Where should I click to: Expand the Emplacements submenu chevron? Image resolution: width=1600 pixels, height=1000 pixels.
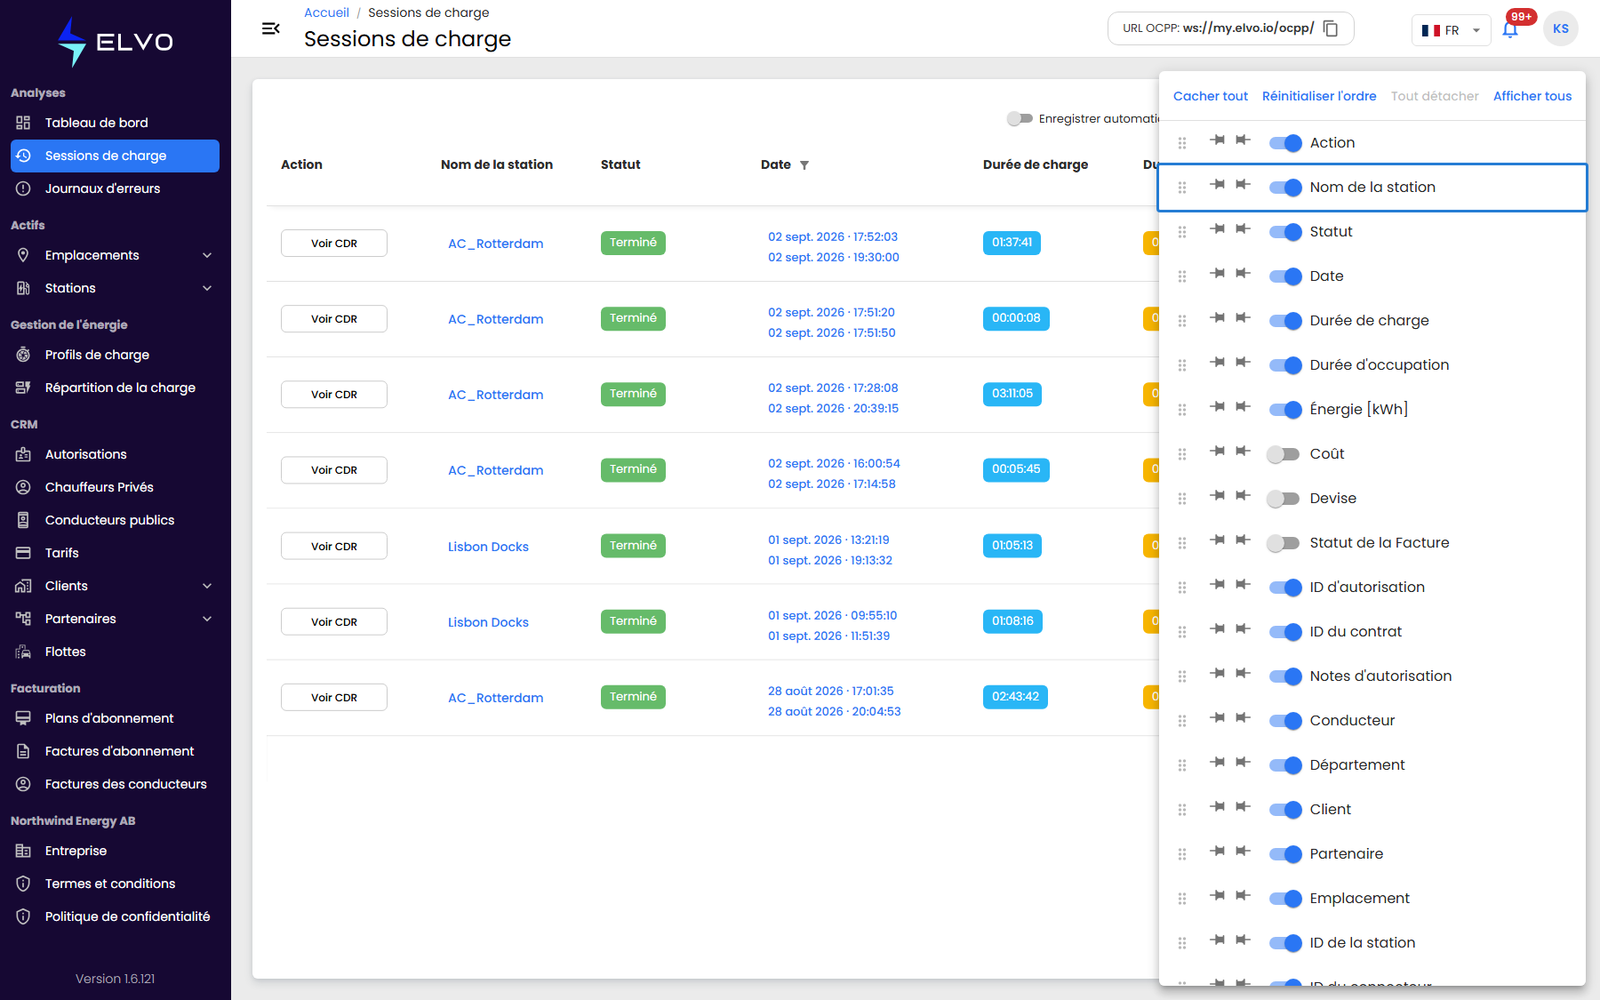point(207,256)
